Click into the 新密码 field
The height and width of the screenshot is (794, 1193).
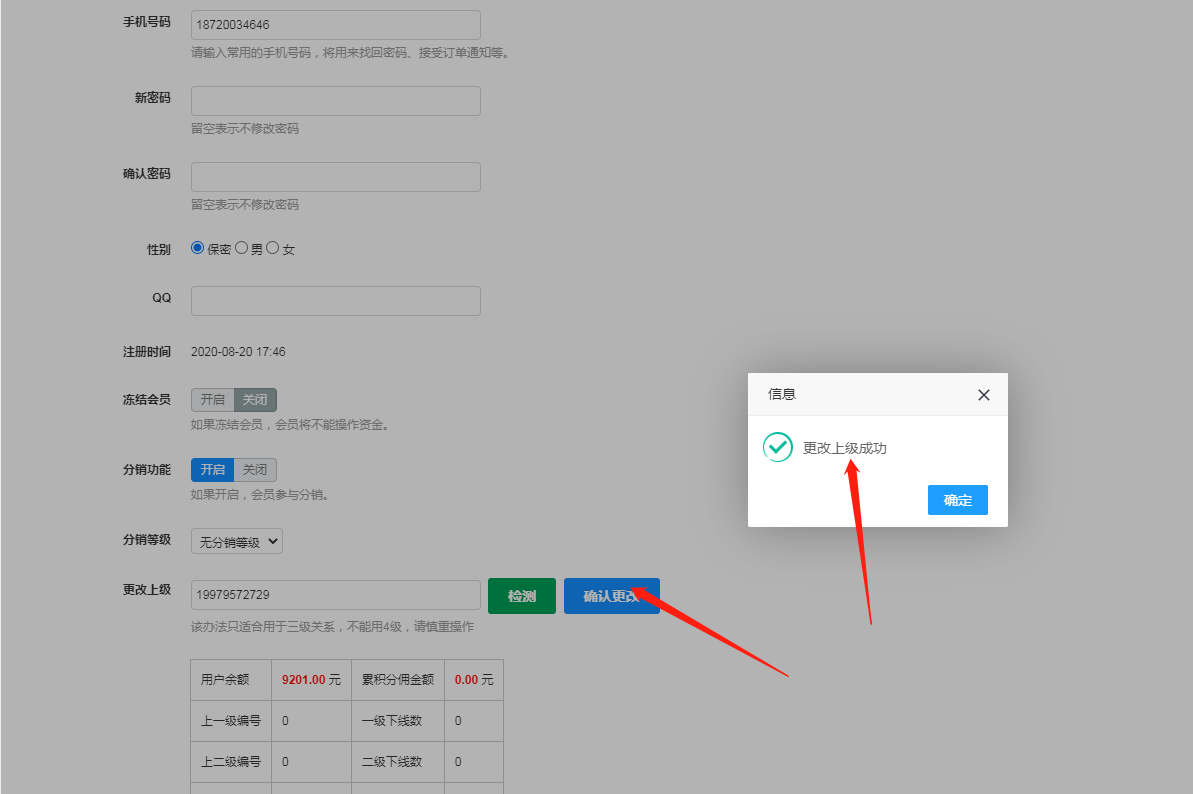[x=335, y=101]
